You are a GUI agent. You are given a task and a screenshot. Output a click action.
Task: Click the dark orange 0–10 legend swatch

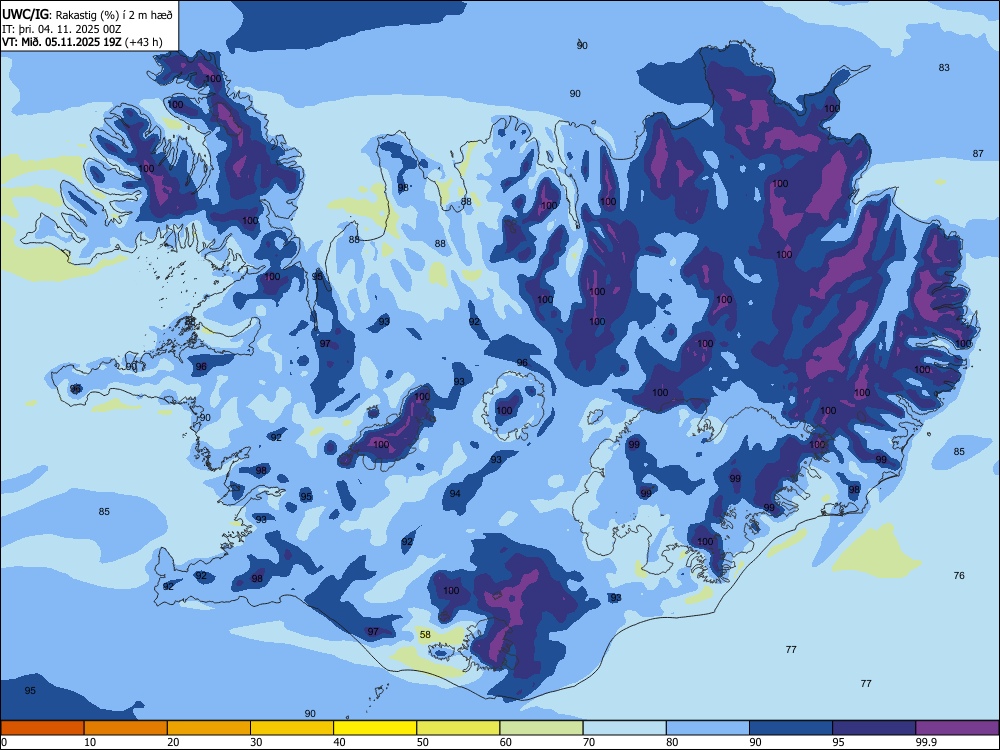pyautogui.click(x=42, y=728)
